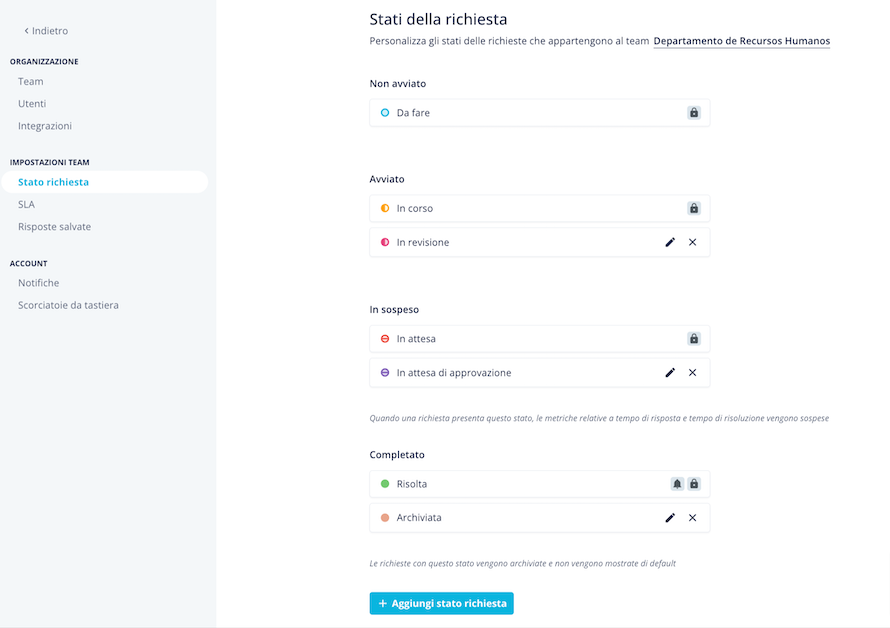This screenshot has height=628, width=890.
Task: Open Risposte salvate settings
Action: [54, 227]
